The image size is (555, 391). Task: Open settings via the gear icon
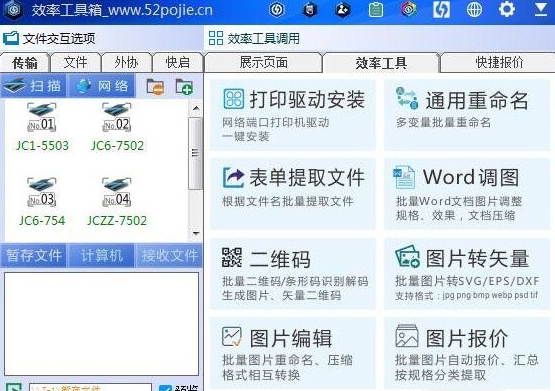tap(507, 9)
